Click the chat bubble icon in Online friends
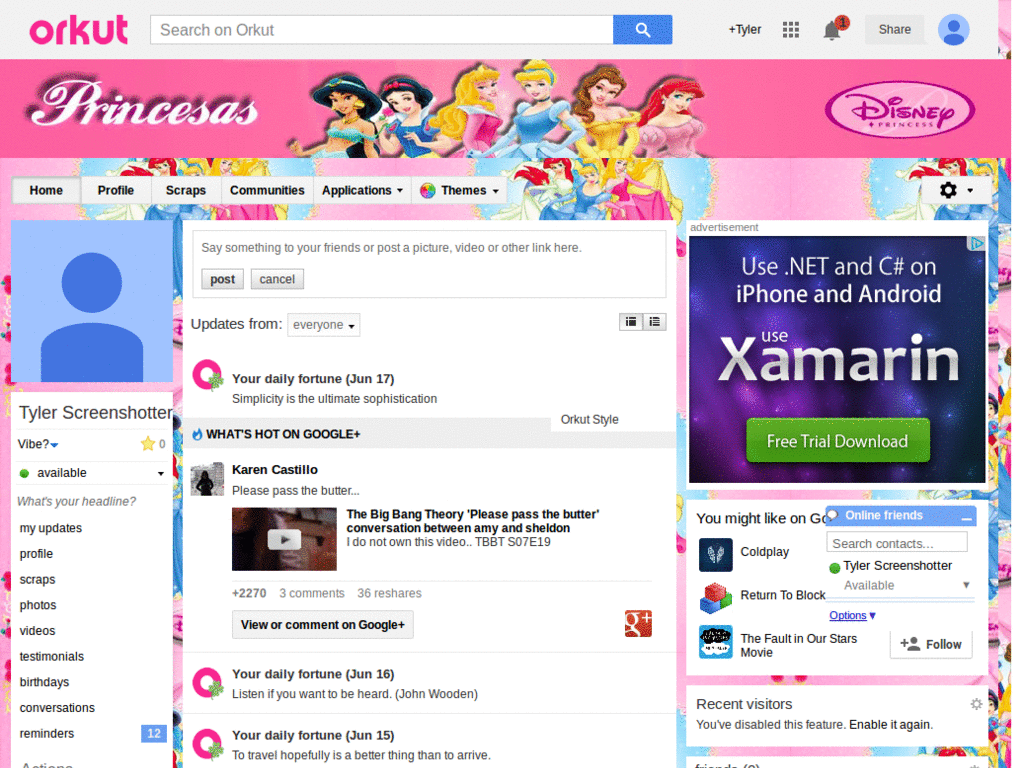Viewport: 1024px width, 768px height. 833,515
